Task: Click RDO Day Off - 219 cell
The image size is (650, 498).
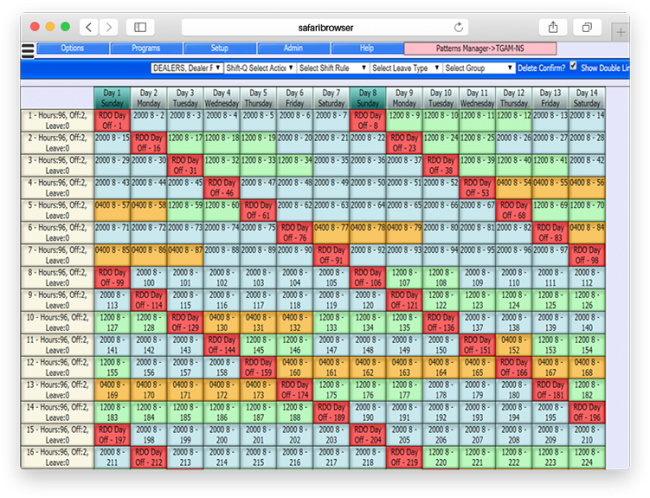Action: (x=404, y=457)
